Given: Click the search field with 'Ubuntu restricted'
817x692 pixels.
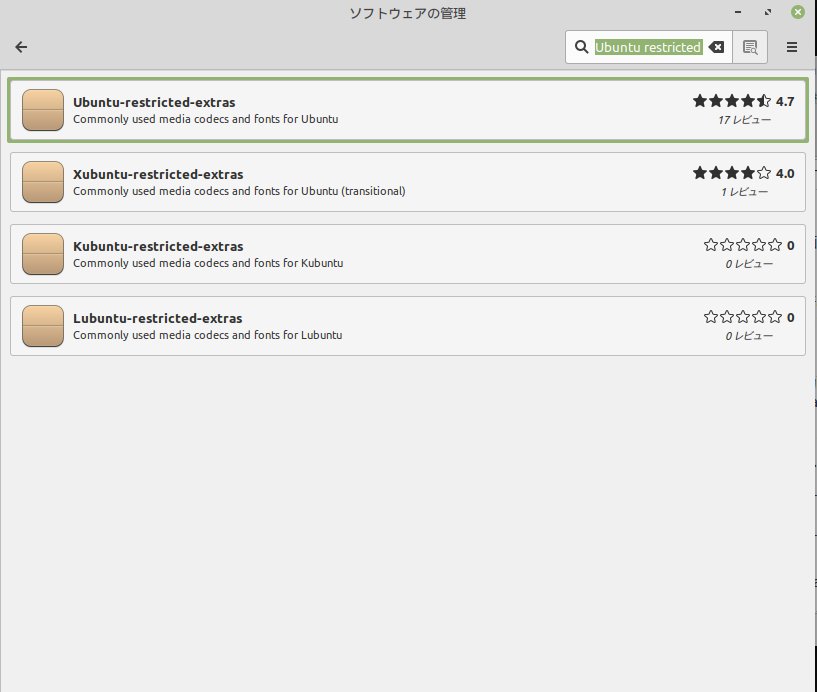Looking at the screenshot, I should click(648, 47).
